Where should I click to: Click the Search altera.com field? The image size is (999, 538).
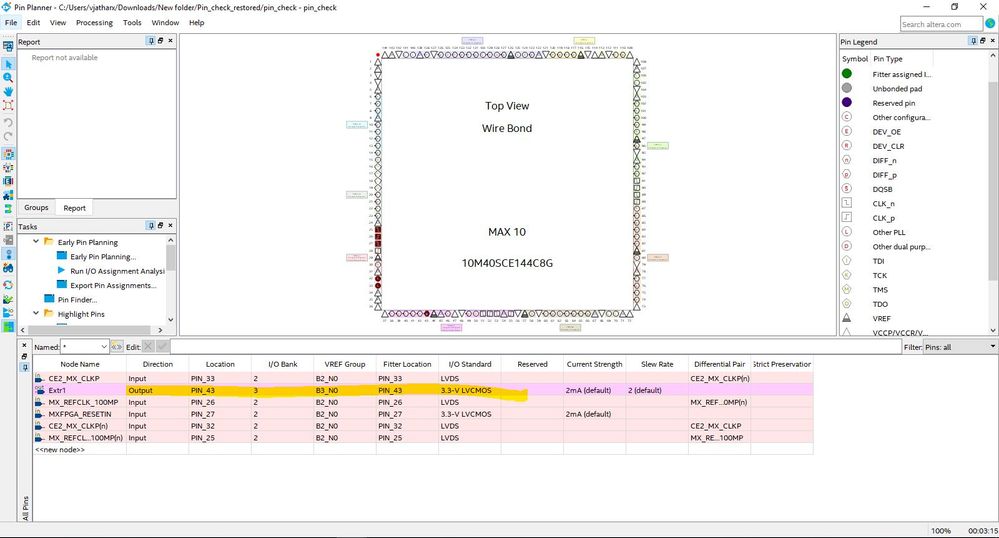[x=941, y=24]
